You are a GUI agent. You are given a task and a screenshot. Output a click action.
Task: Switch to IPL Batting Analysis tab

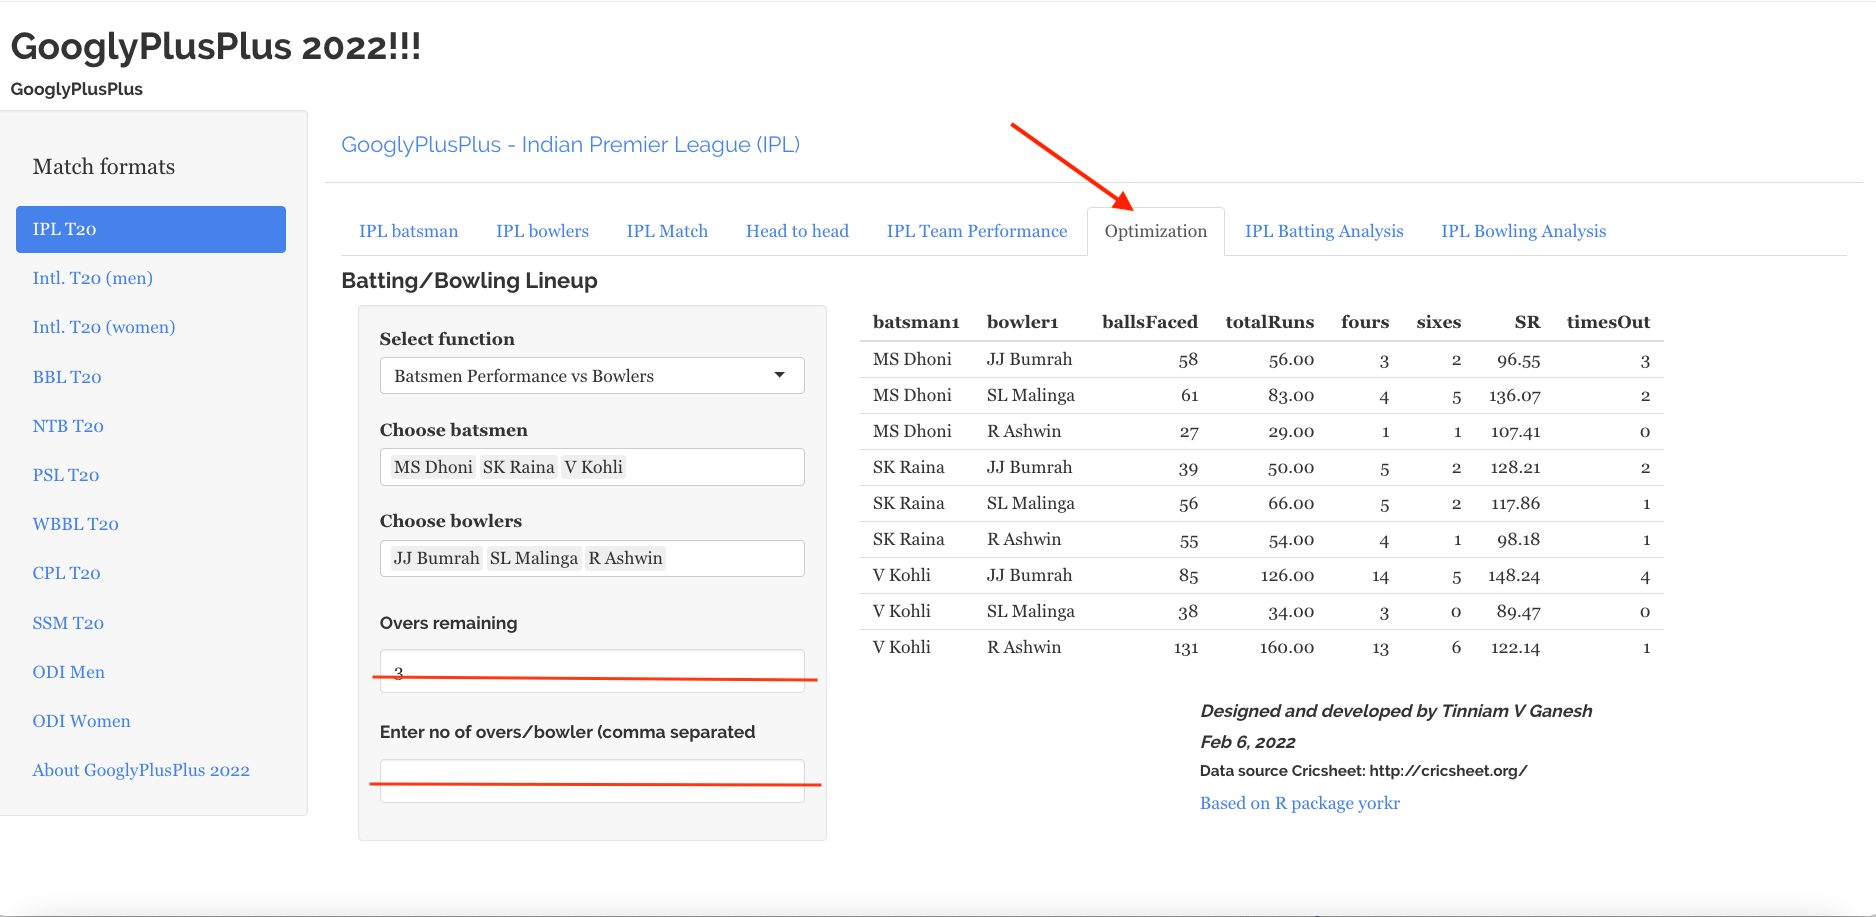coord(1323,231)
